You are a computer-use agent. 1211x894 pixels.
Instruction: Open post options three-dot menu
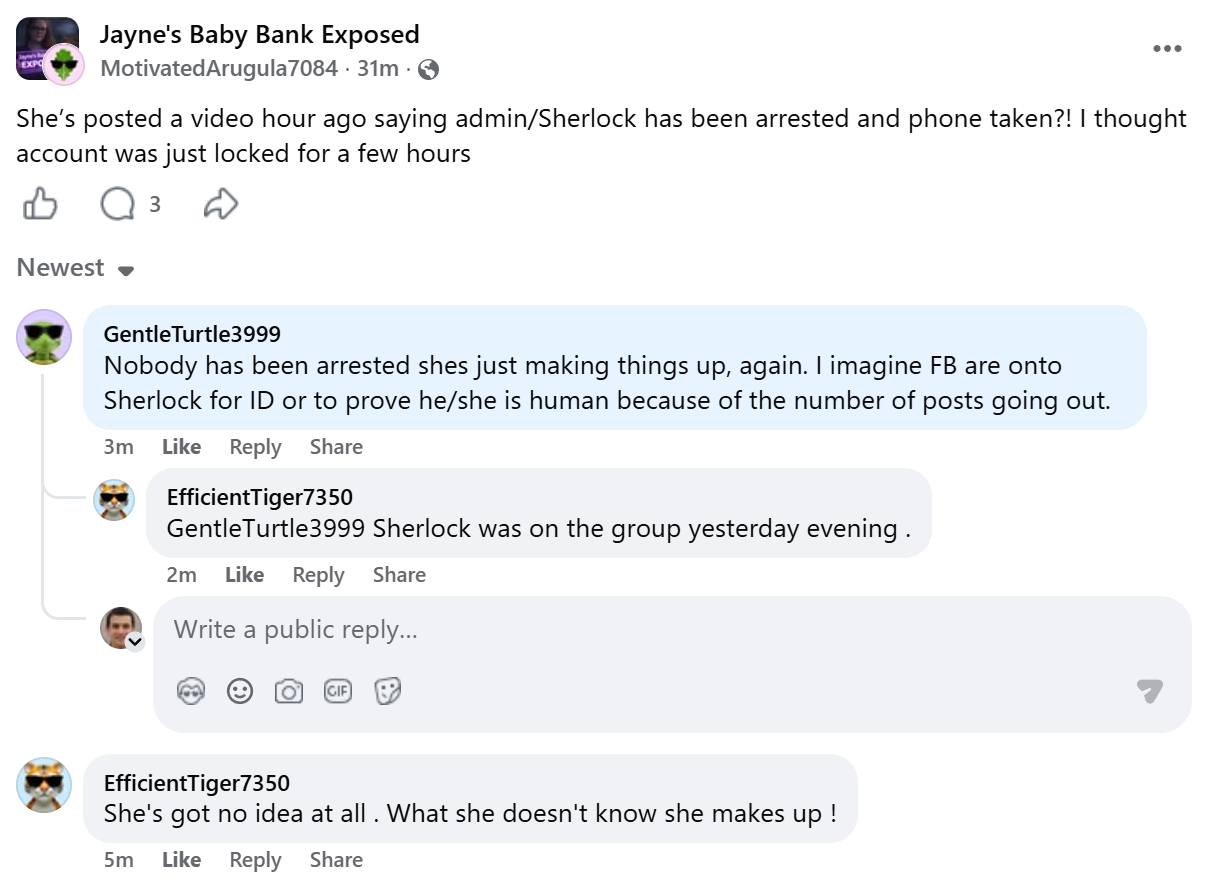pos(1167,49)
